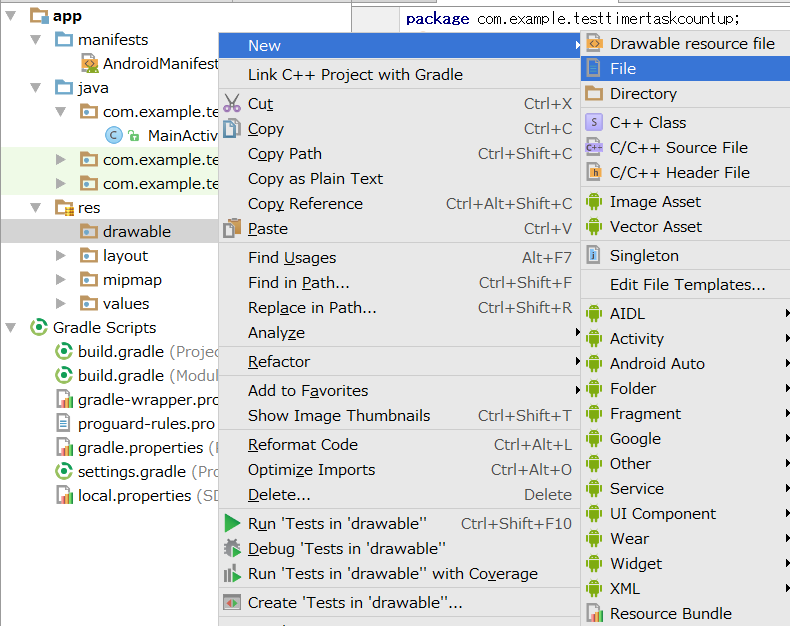Click Link C++ Project with Gradle

[355, 75]
